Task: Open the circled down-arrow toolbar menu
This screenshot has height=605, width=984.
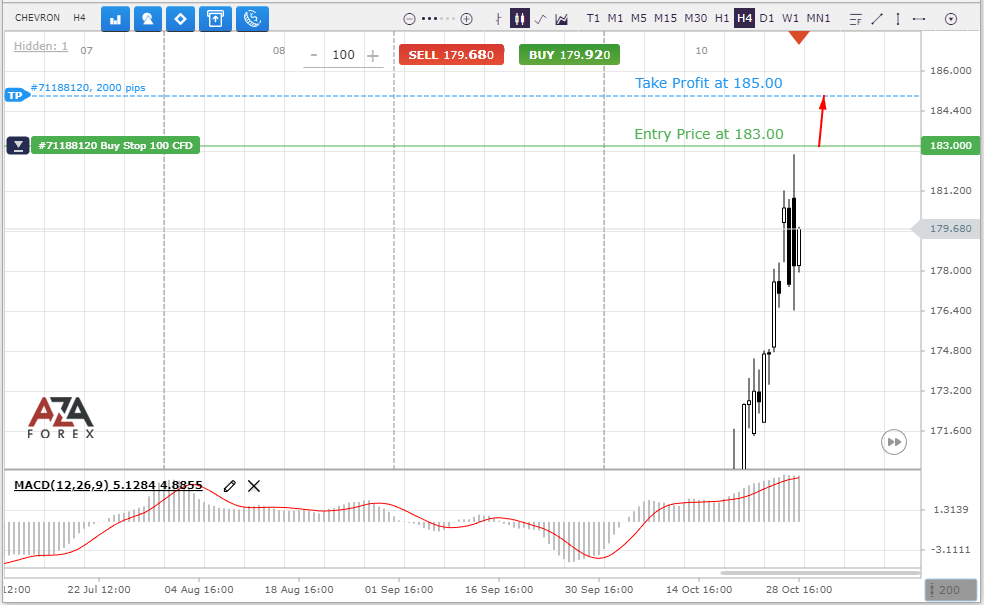Action: 951,19
